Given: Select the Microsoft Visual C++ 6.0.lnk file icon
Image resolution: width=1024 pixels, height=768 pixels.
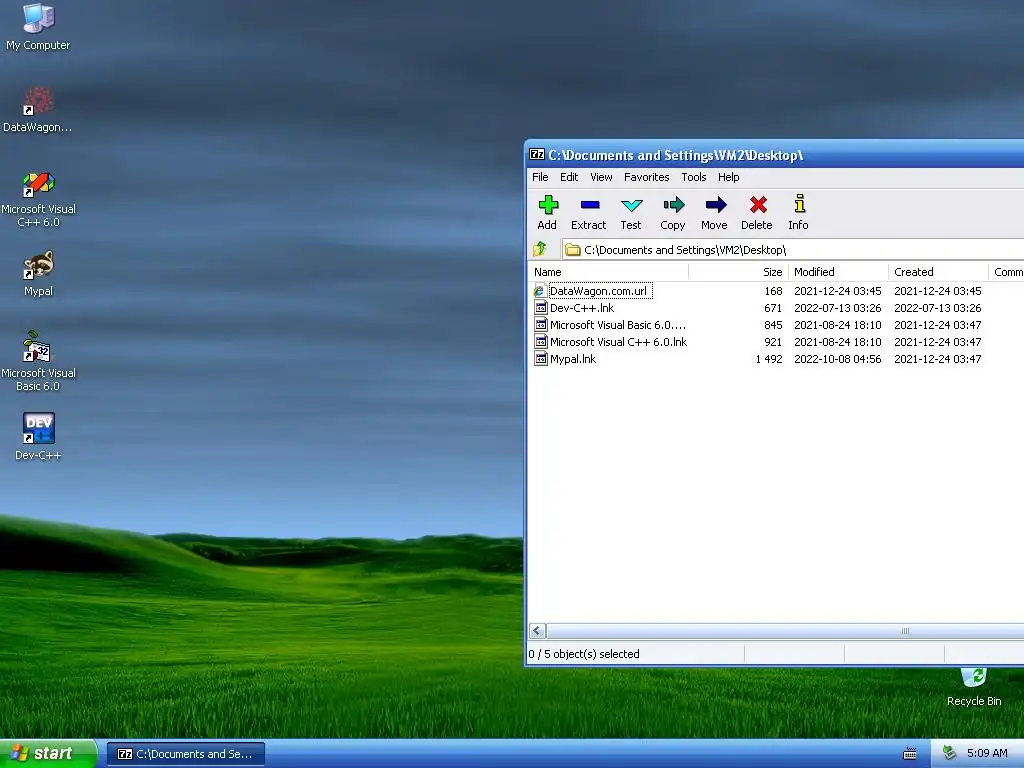Looking at the screenshot, I should 541,342.
